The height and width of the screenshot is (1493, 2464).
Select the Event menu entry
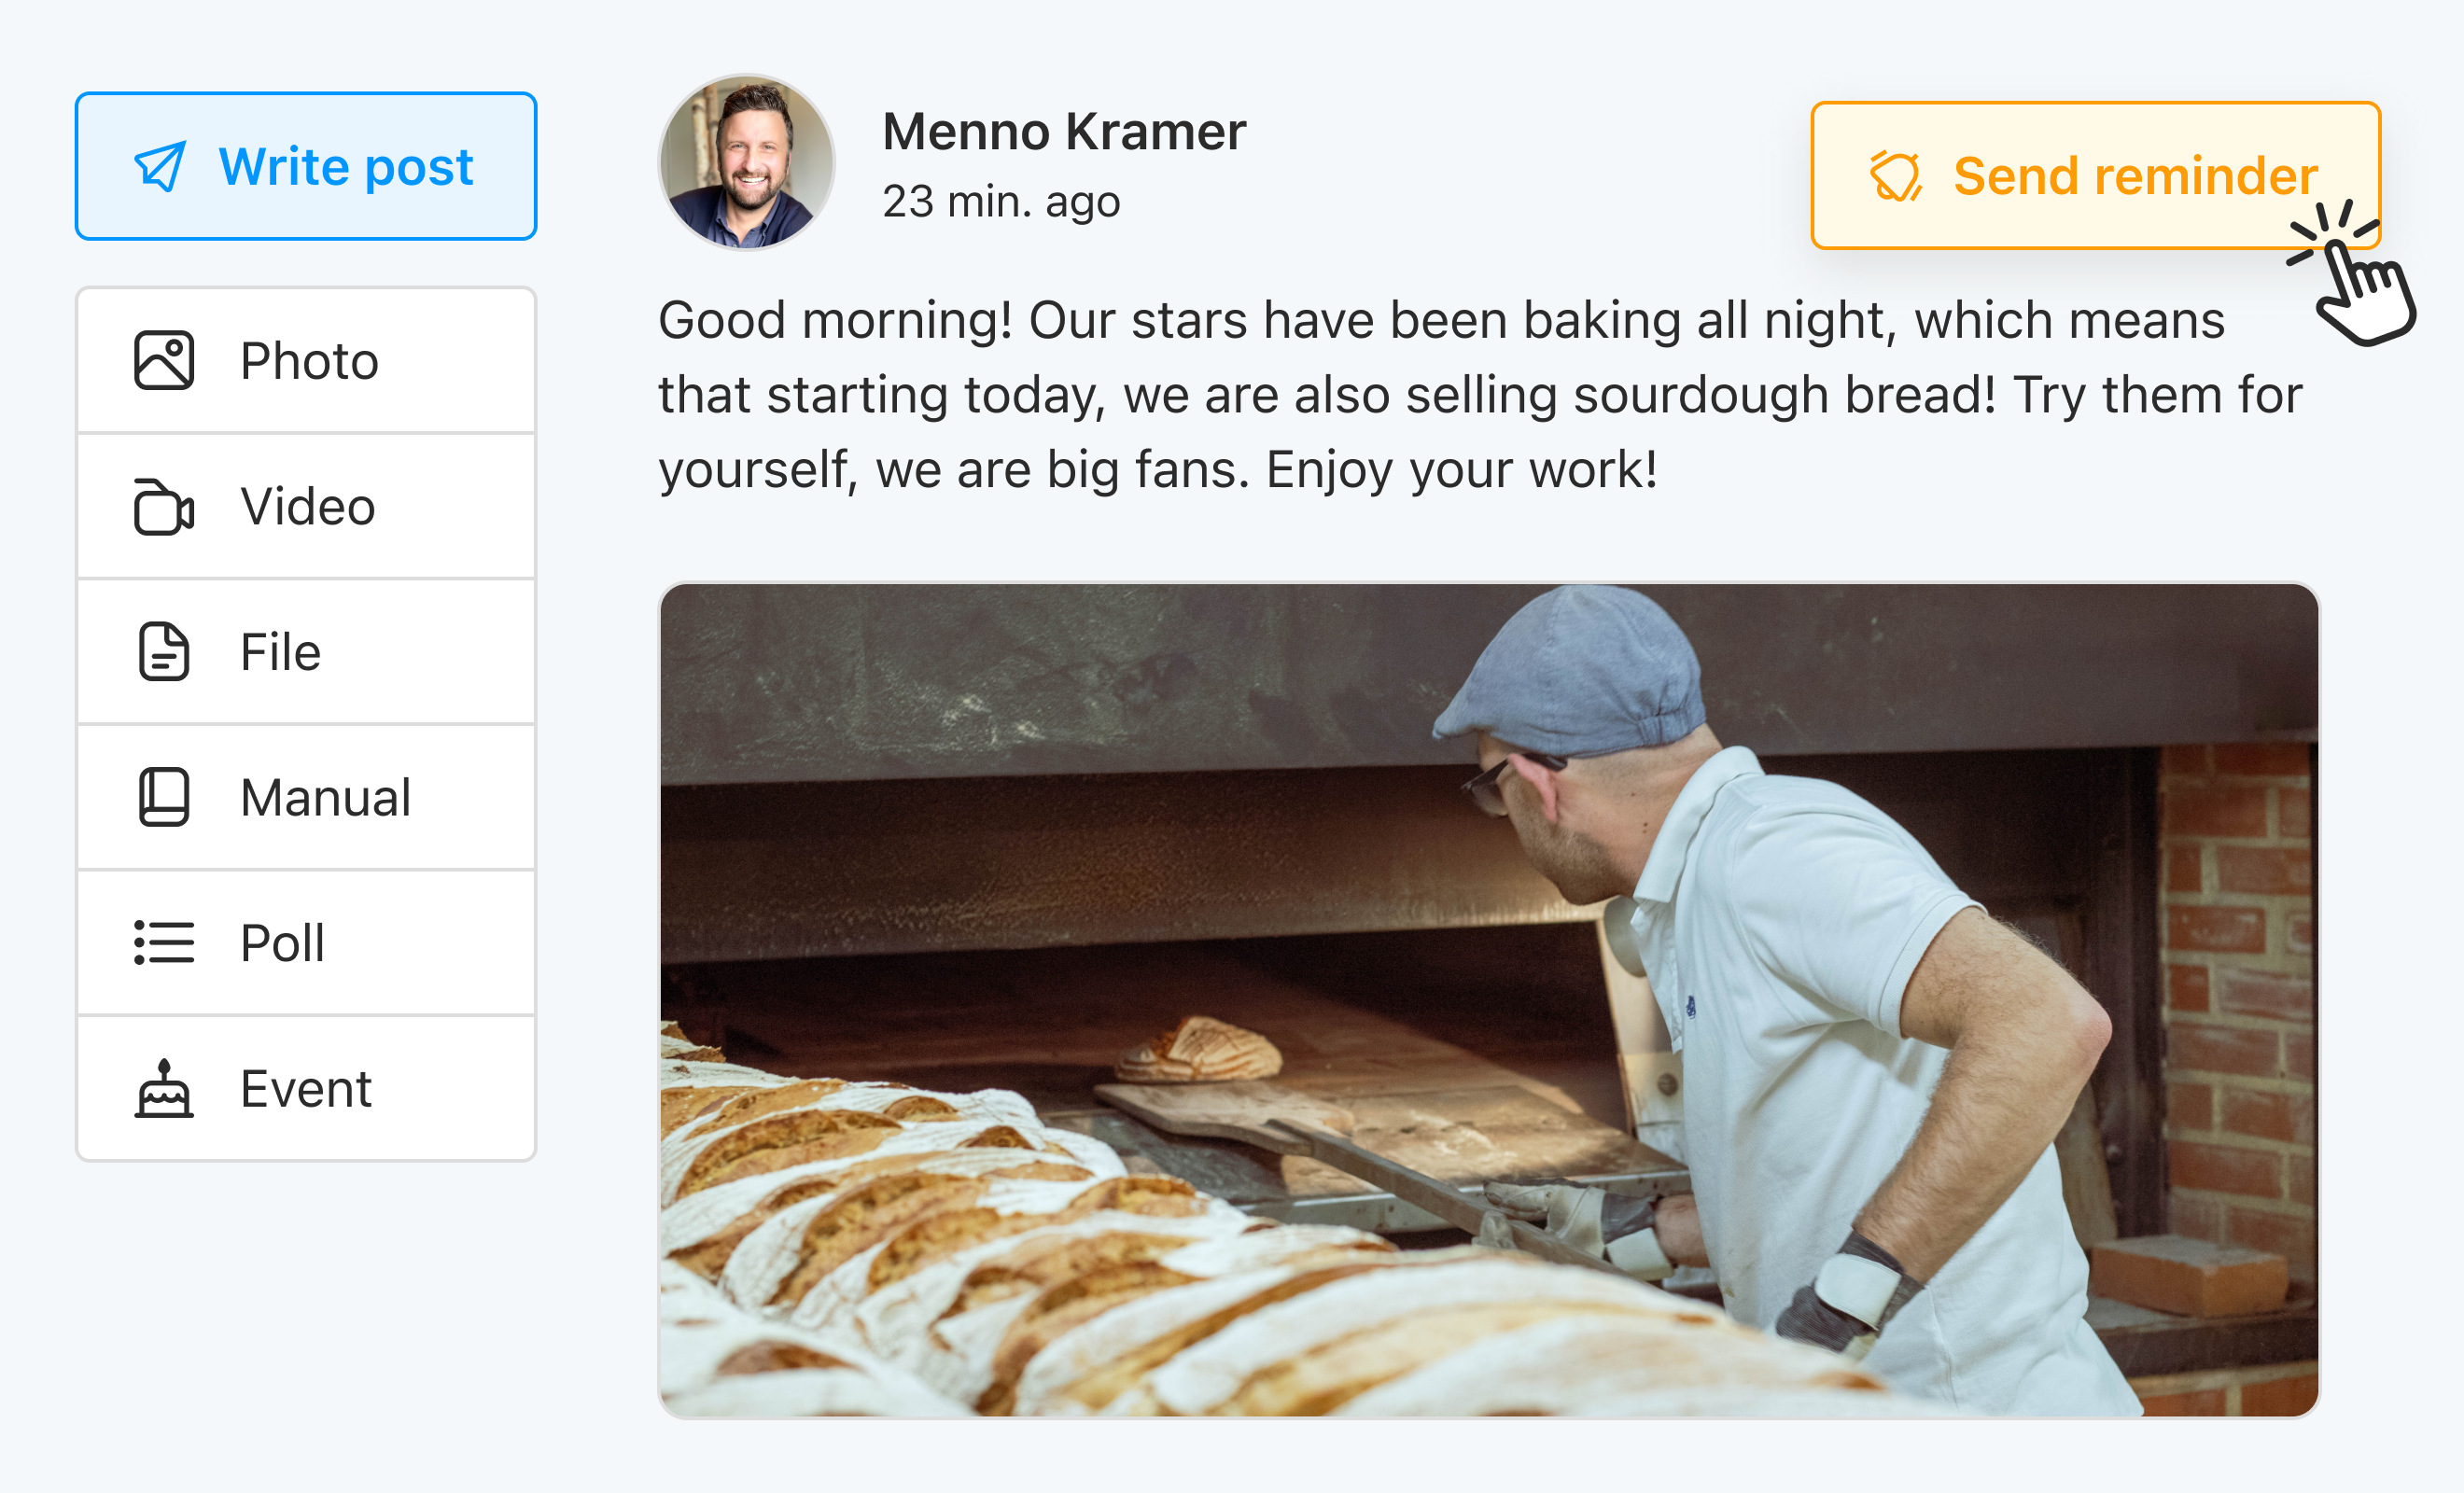[x=305, y=1088]
